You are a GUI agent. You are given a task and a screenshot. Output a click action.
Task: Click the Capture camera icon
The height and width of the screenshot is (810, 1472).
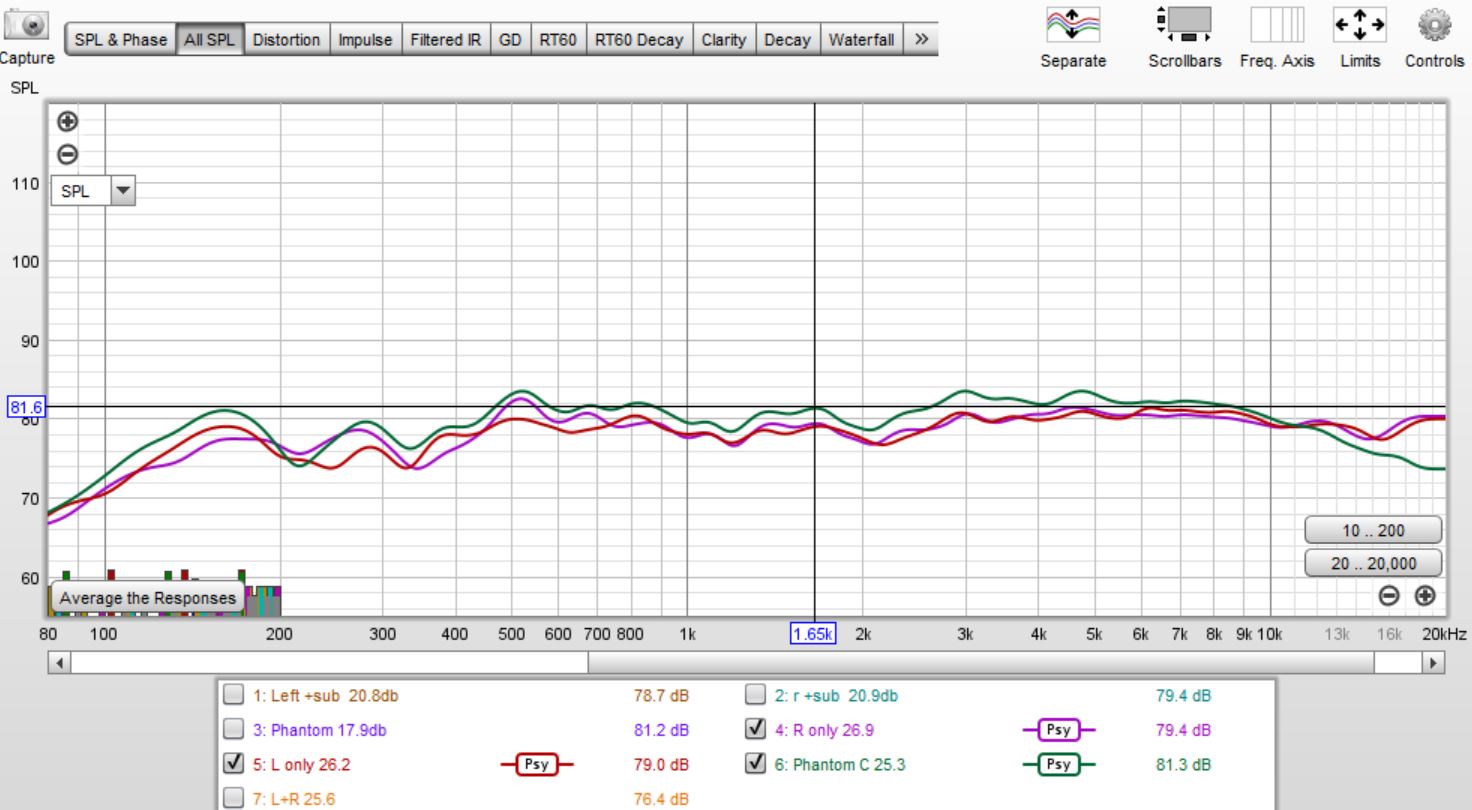click(26, 26)
